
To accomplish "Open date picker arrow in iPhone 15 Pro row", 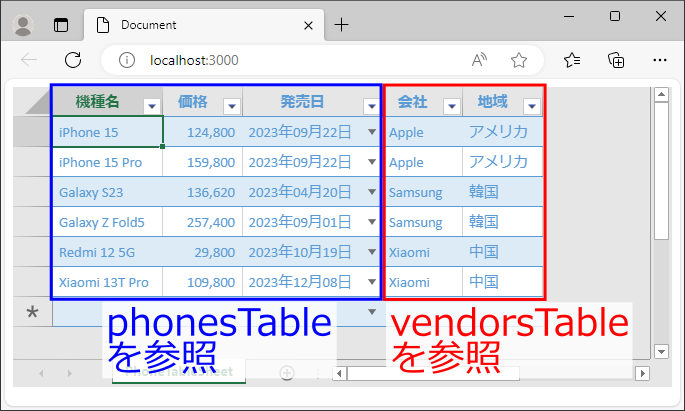I will (372, 162).
